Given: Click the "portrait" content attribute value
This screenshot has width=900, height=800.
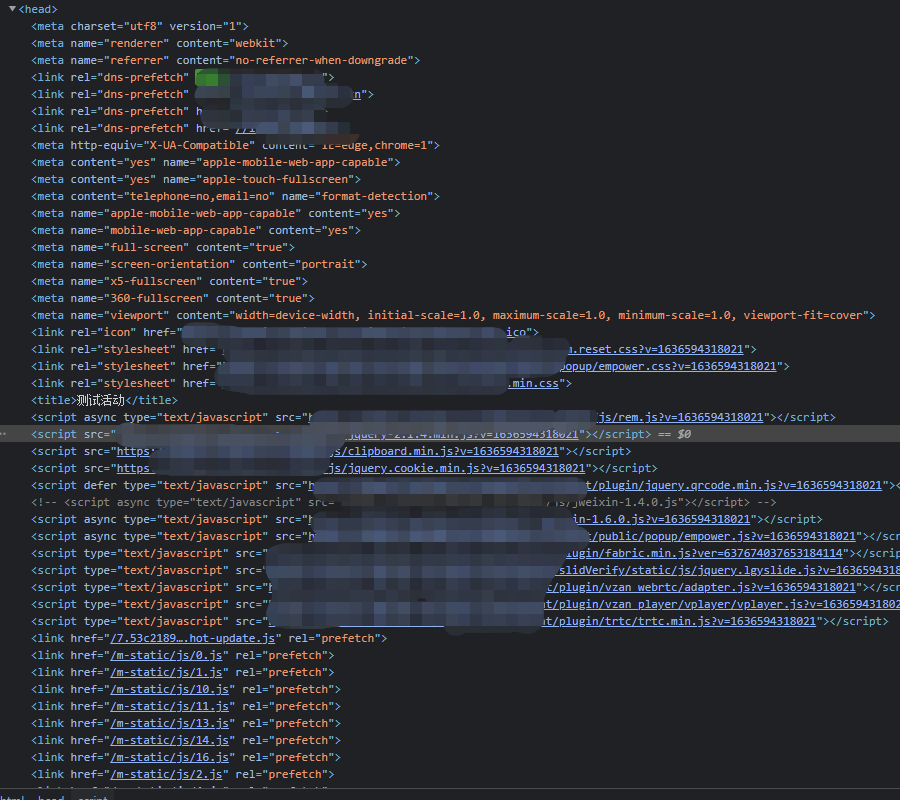Looking at the screenshot, I should point(328,264).
